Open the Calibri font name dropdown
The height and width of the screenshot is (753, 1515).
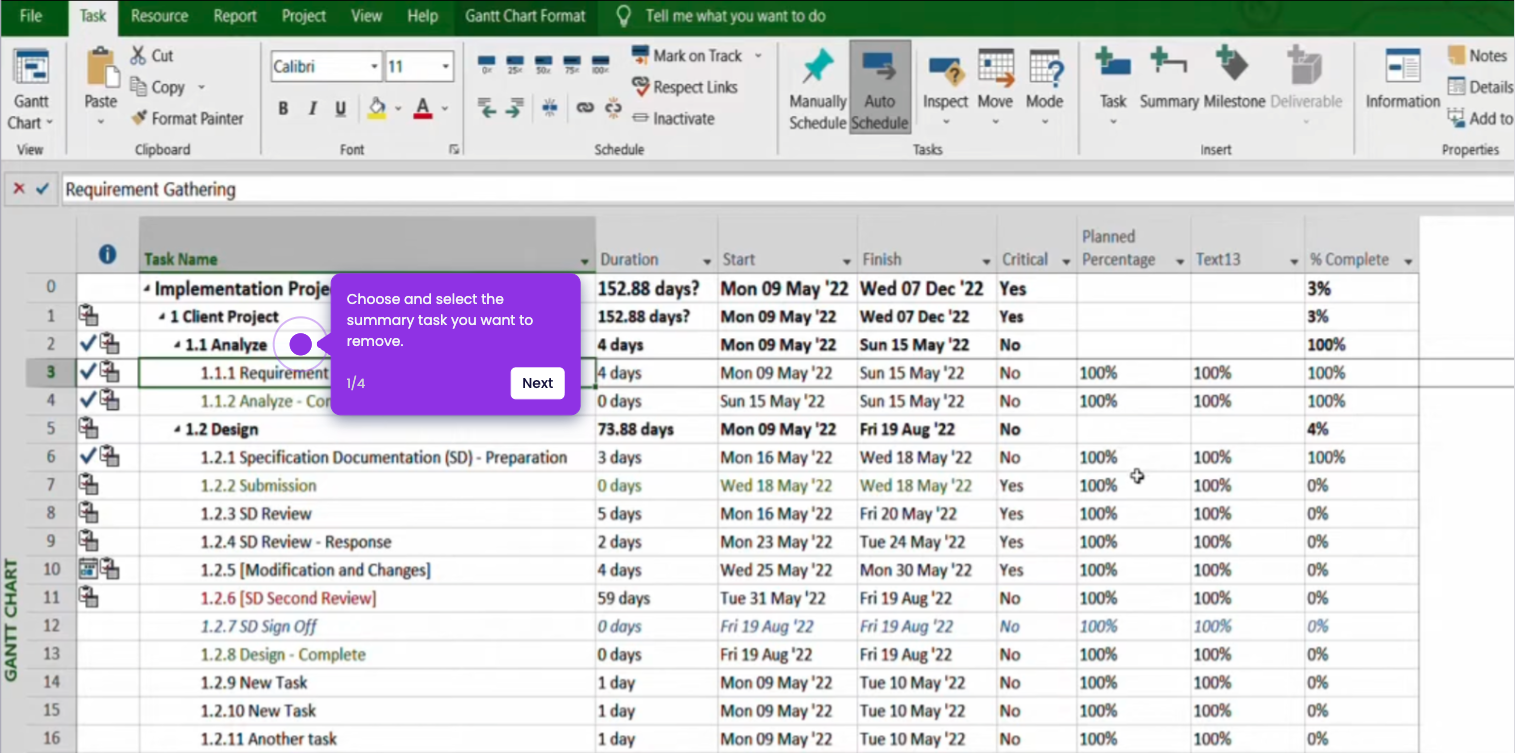374,67
